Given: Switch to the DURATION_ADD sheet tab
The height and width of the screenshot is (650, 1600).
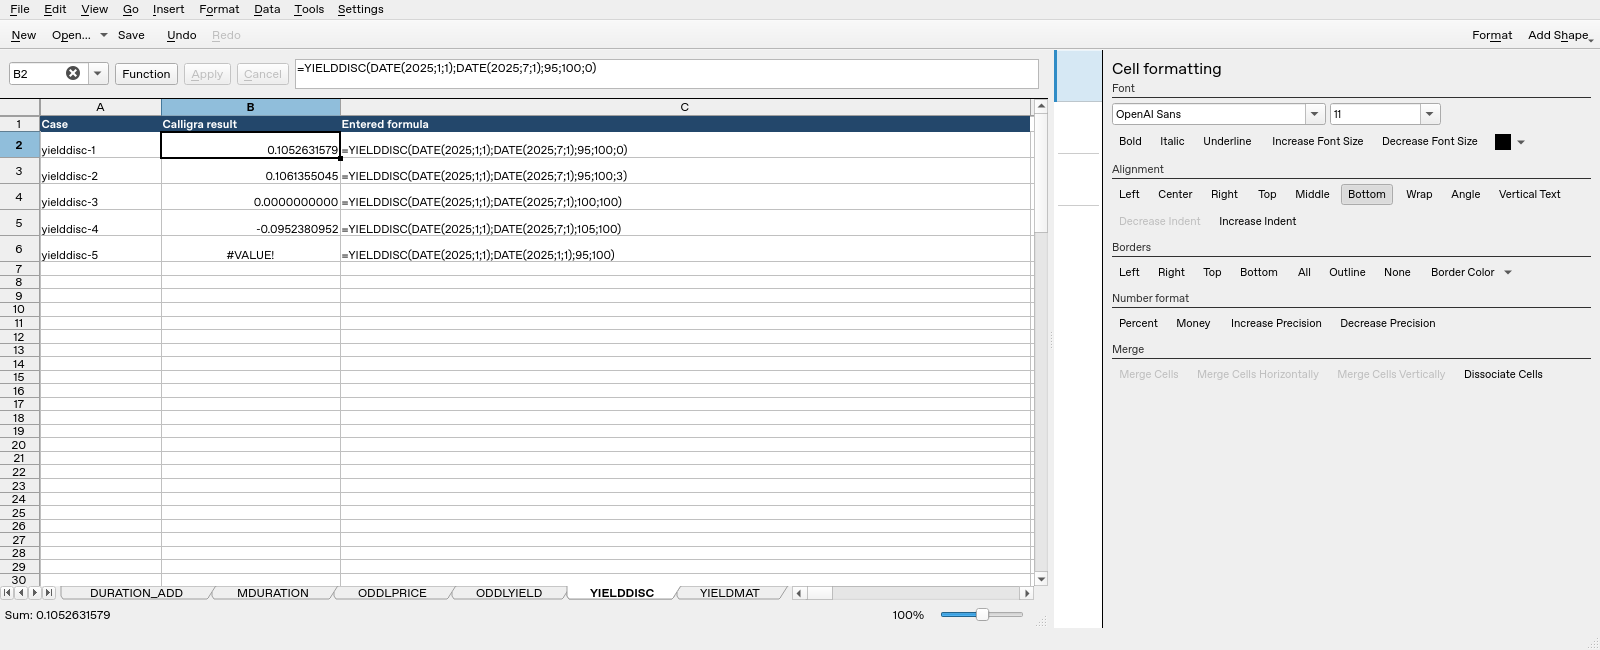Looking at the screenshot, I should 136,593.
